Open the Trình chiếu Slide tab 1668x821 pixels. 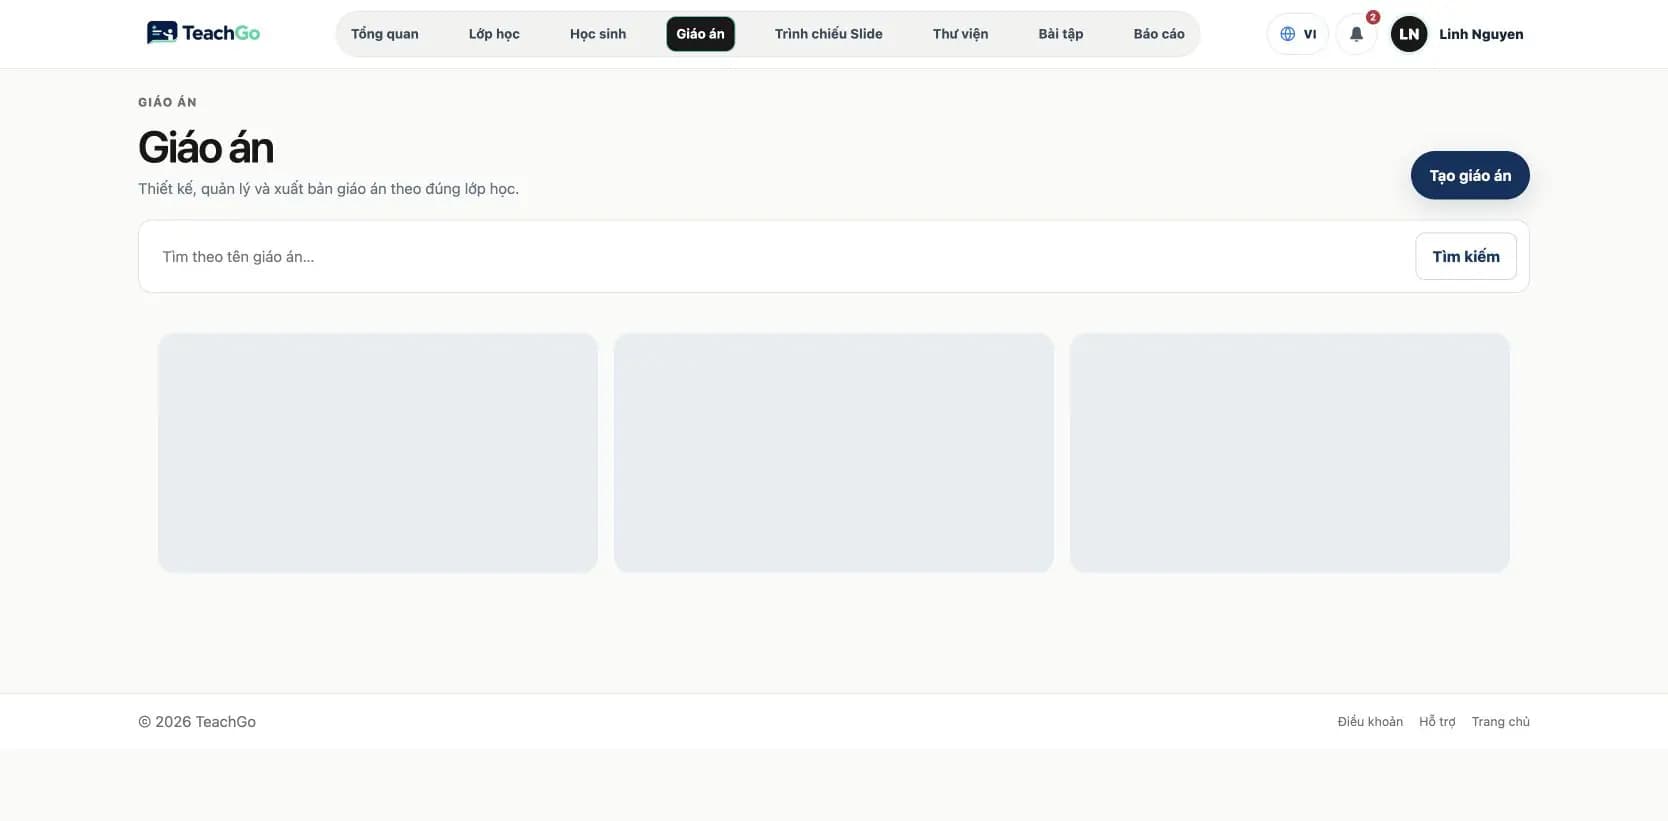829,34
